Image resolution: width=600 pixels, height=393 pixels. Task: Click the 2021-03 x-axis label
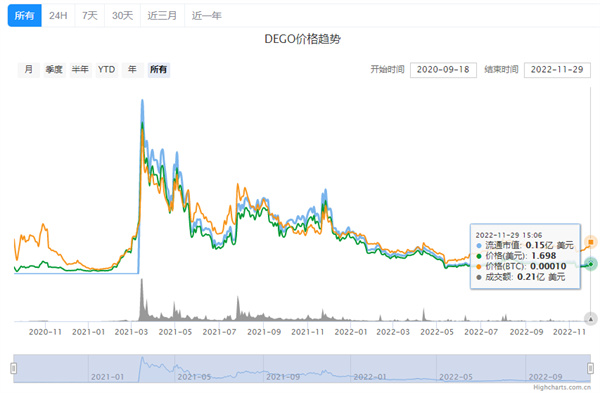pyautogui.click(x=131, y=332)
